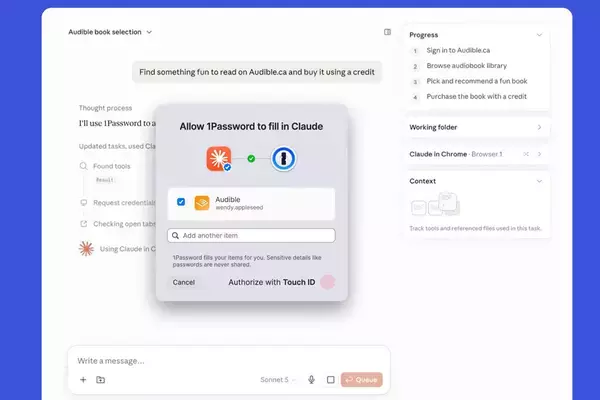Viewport: 600px width, 400px height.
Task: Click the microphone dictation icon
Action: click(311, 380)
